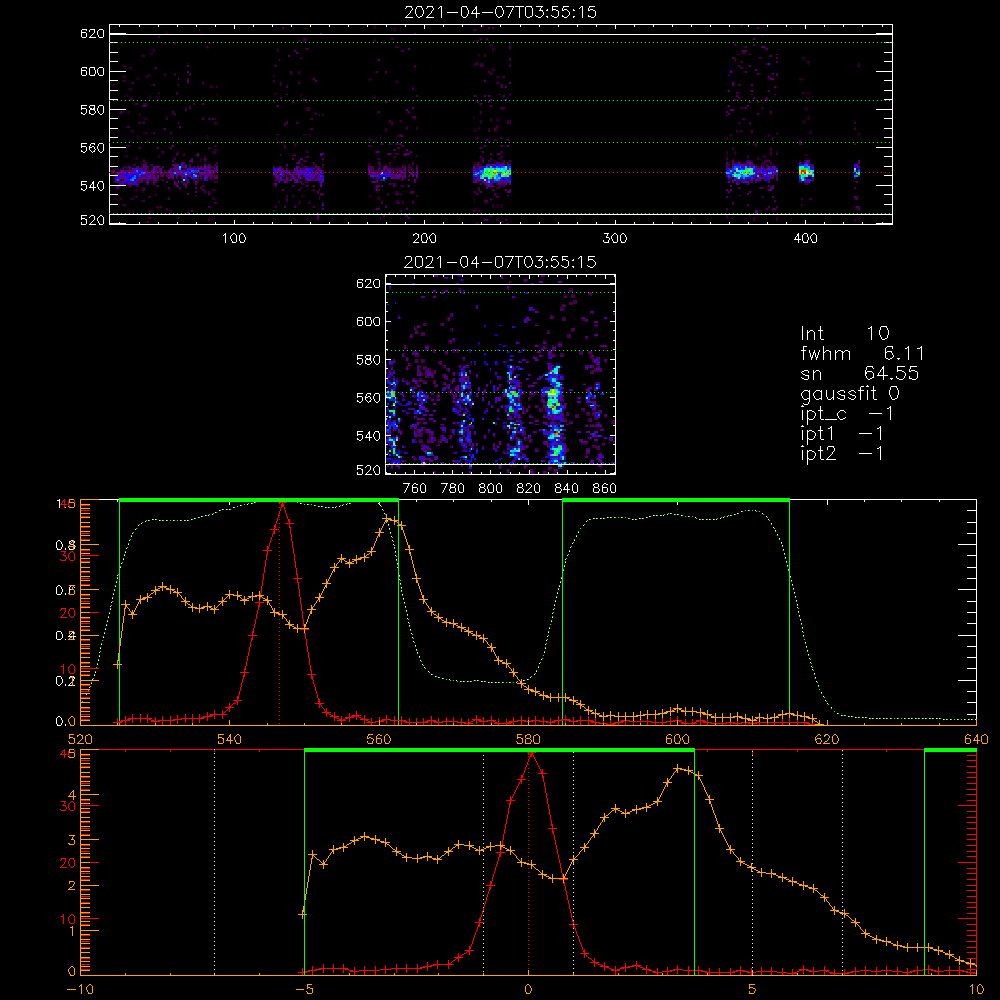Click the timestamp title above the middle image
The image size is (1000, 1000).
tap(501, 262)
